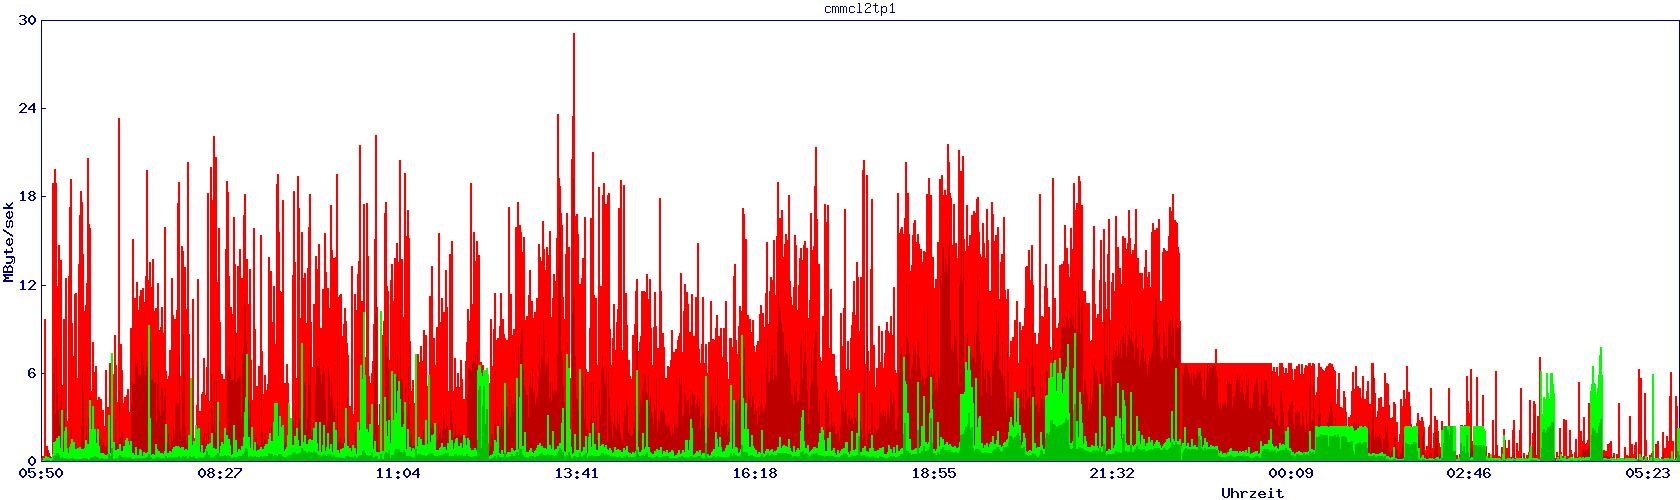The width and height of the screenshot is (1680, 500).
Task: Click the chart title cmmcl2tp1
Action: [859, 8]
